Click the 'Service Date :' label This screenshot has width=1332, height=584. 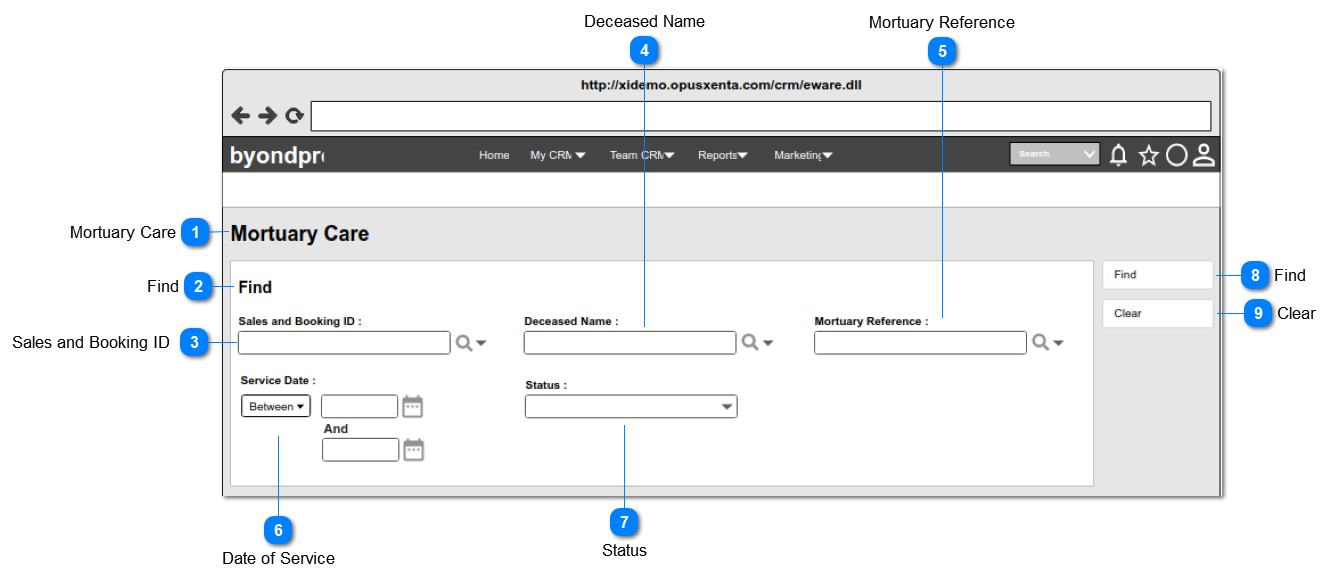pyautogui.click(x=278, y=381)
